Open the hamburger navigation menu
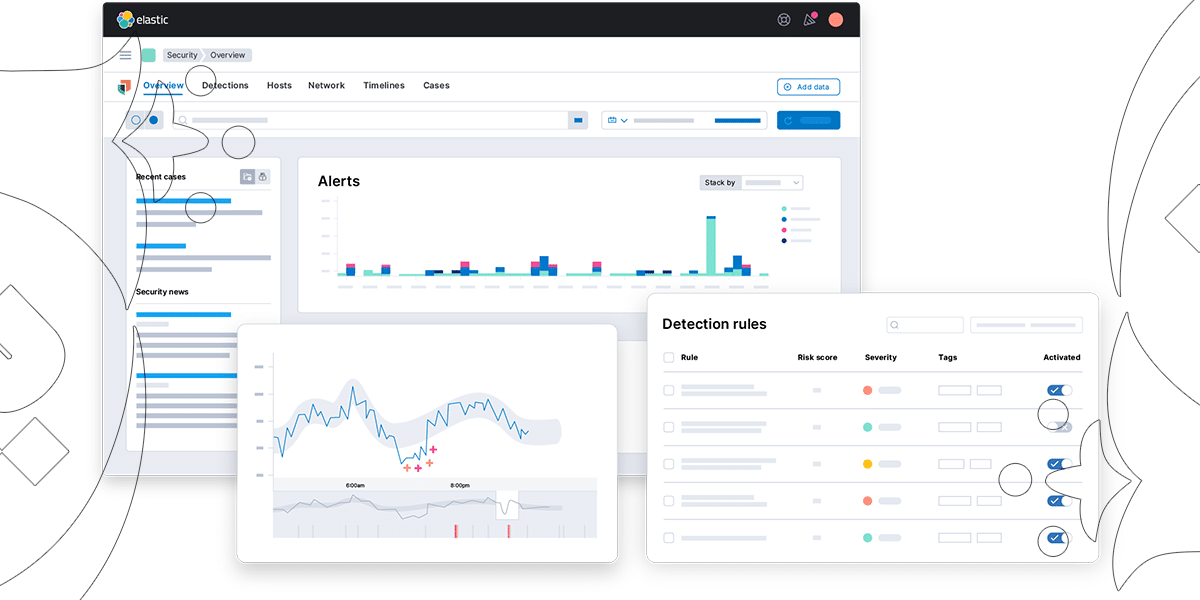This screenshot has width=1200, height=600. coord(125,55)
